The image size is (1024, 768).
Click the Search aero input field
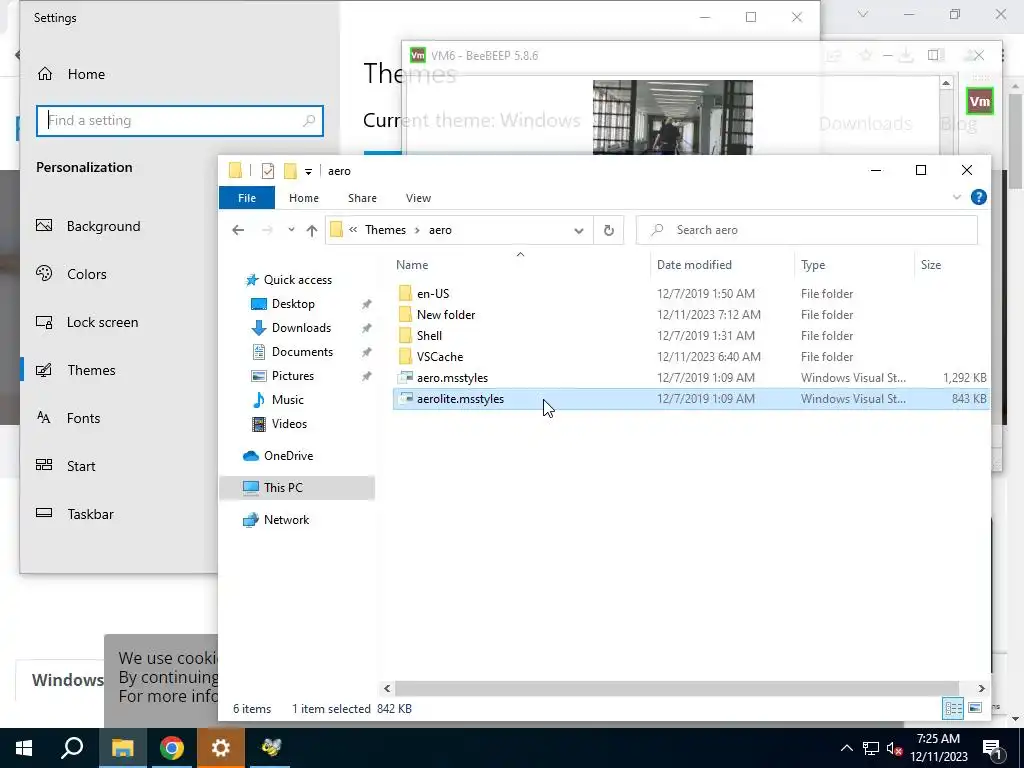pos(807,230)
